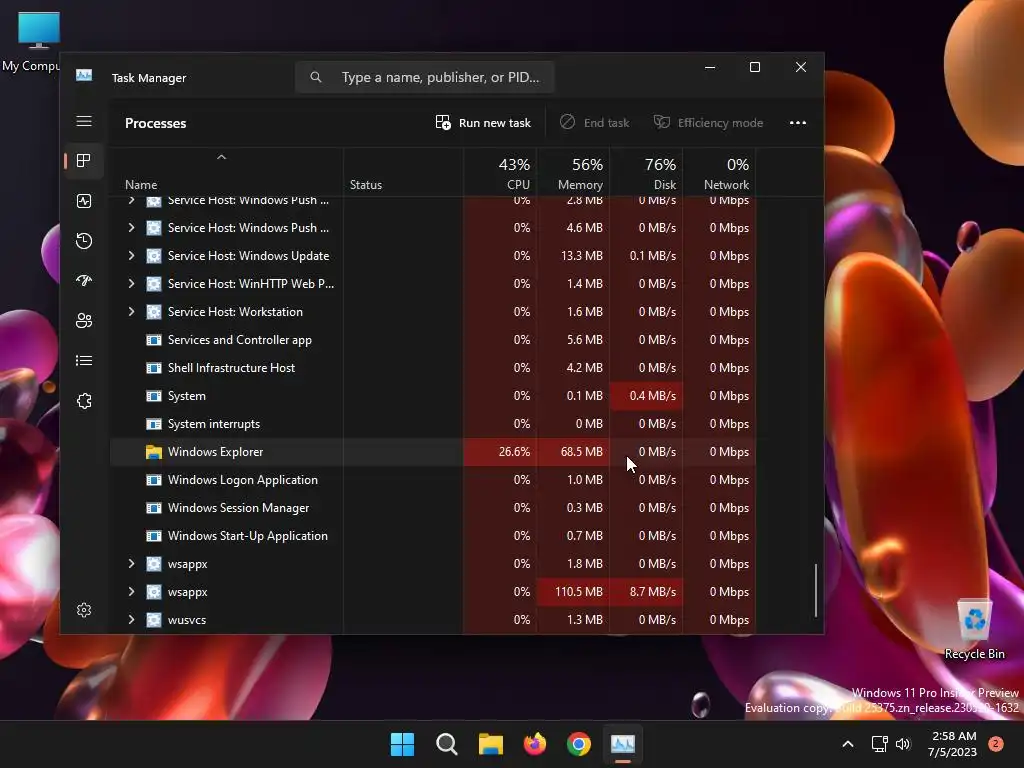
Task: Click the Run new task button
Action: pos(483,123)
